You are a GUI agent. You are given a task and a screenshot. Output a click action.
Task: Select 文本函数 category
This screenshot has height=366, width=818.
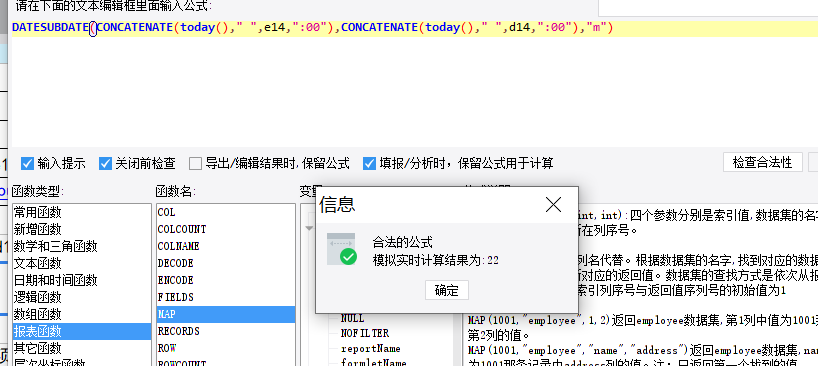(x=82, y=263)
